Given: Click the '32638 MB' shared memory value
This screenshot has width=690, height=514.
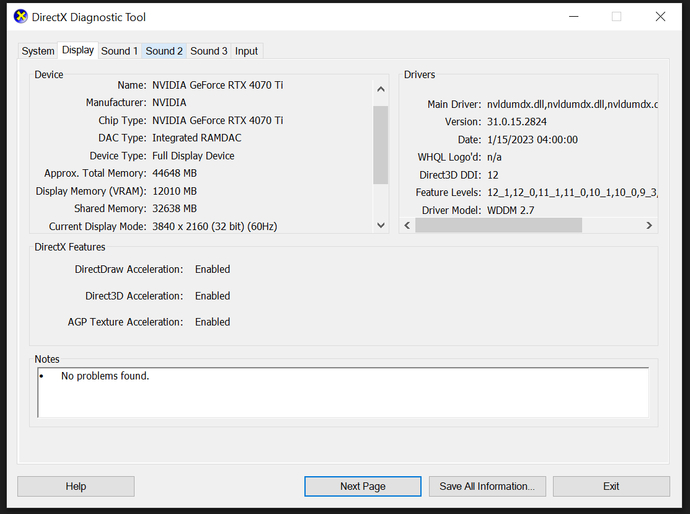Looking at the screenshot, I should (x=174, y=209).
